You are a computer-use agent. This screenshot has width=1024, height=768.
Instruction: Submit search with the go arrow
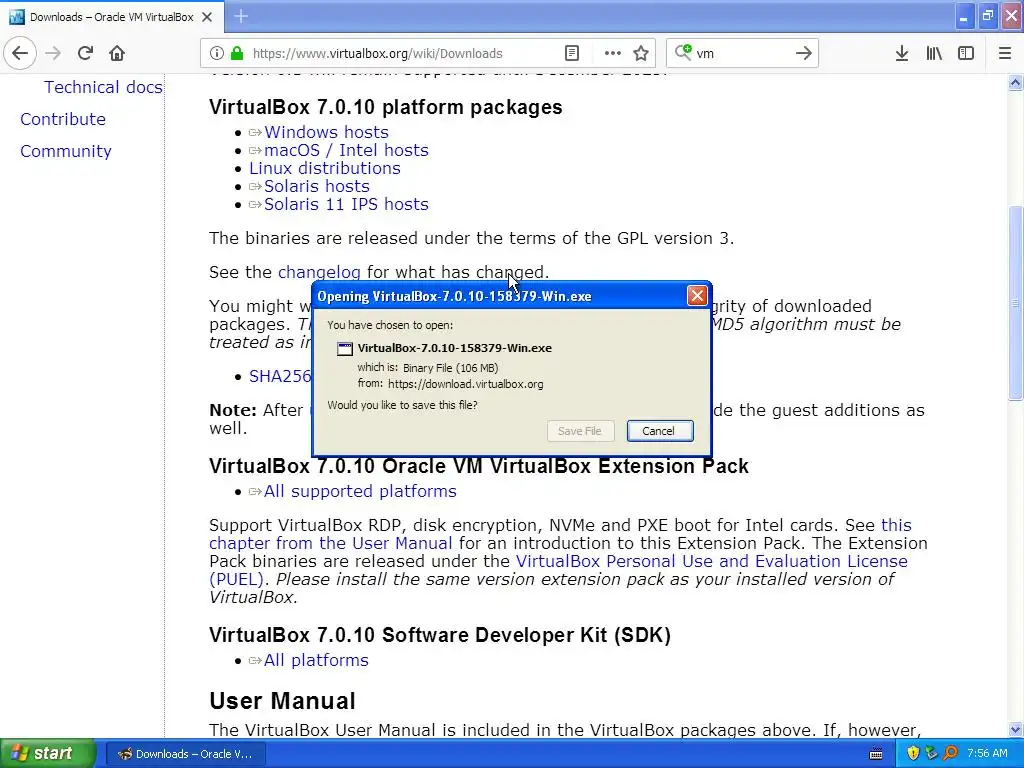click(x=804, y=53)
